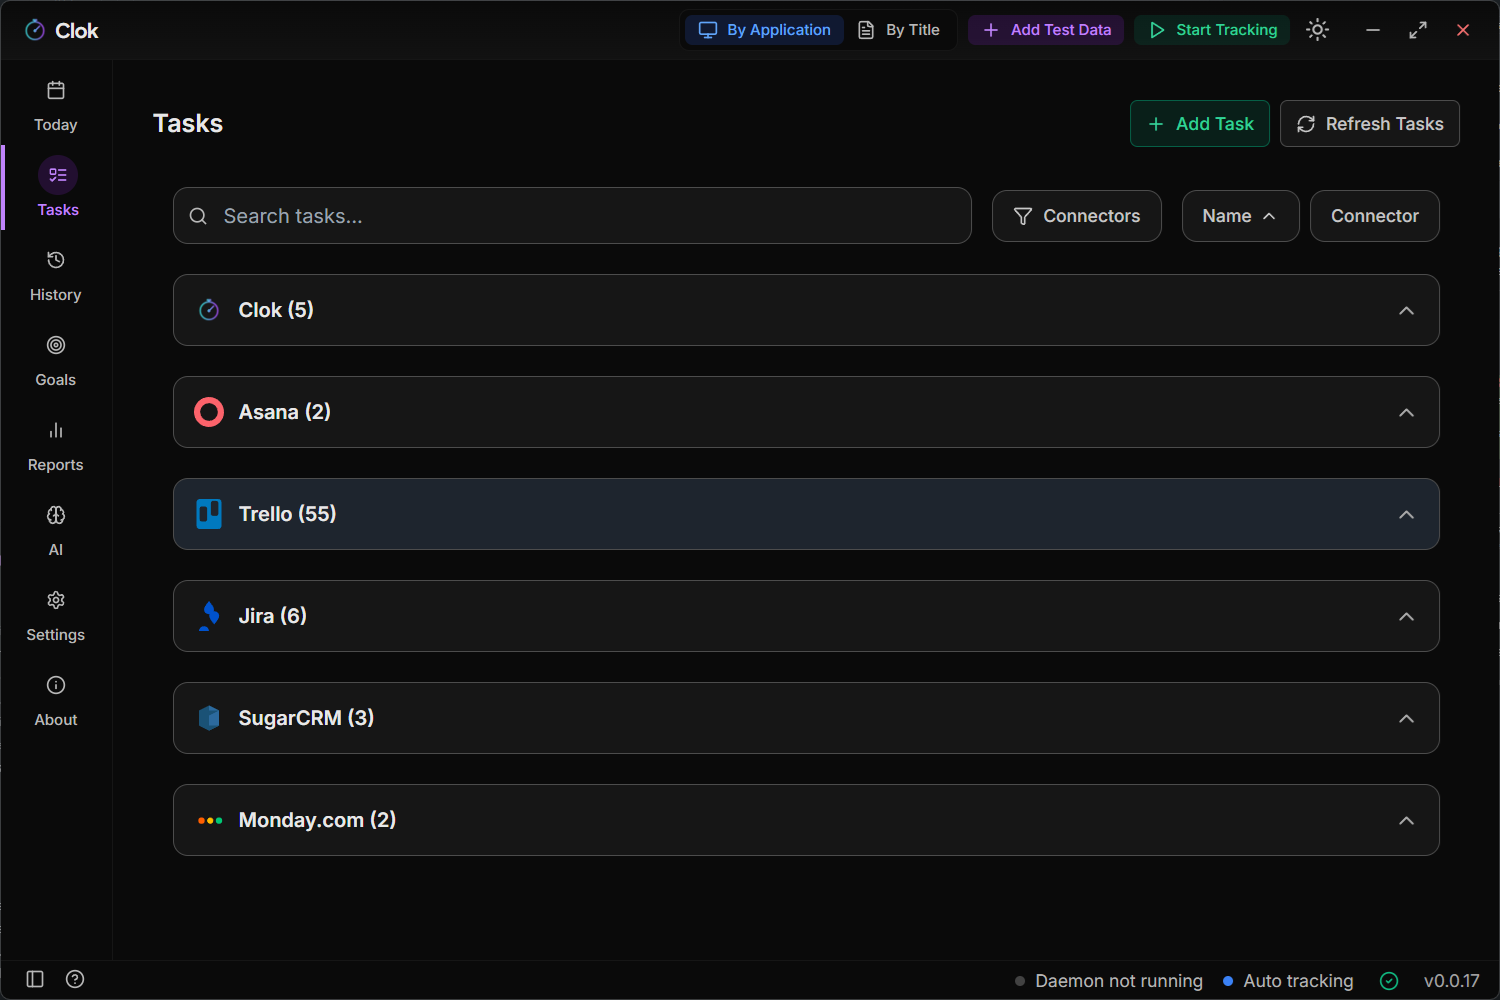Click Refresh Tasks button

[1370, 124]
